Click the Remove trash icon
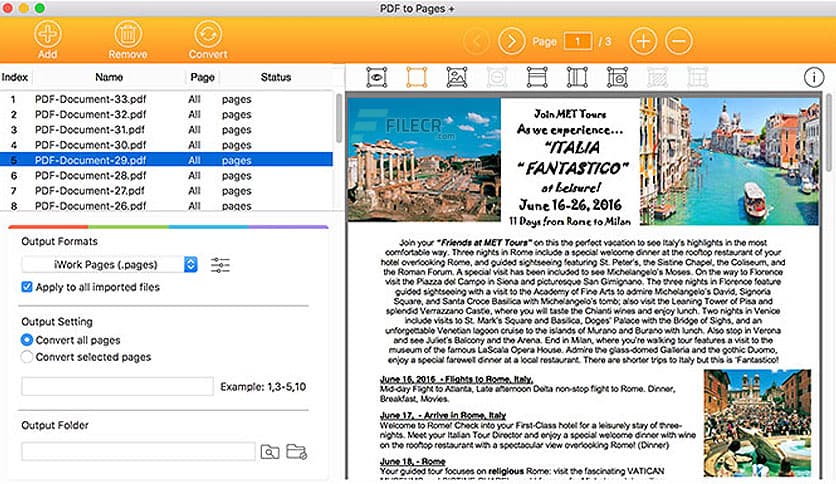The image size is (836, 484). point(127,34)
